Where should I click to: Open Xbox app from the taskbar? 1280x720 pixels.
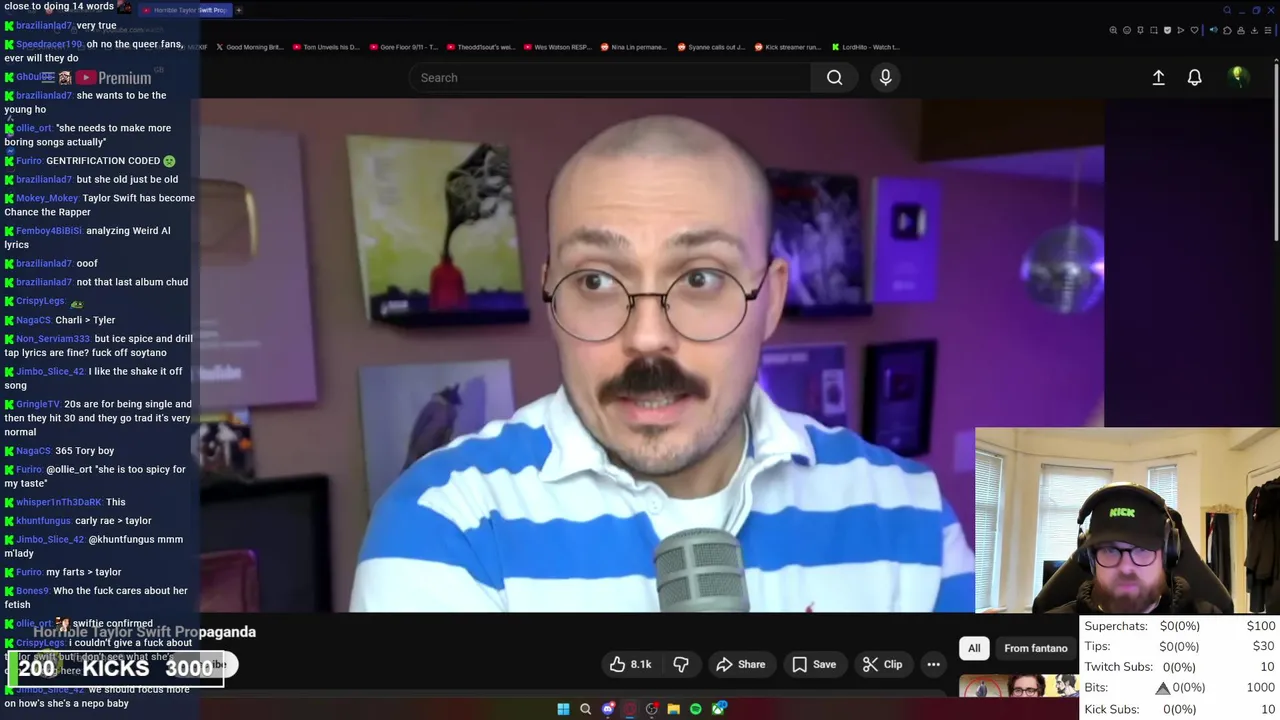pyautogui.click(x=718, y=709)
